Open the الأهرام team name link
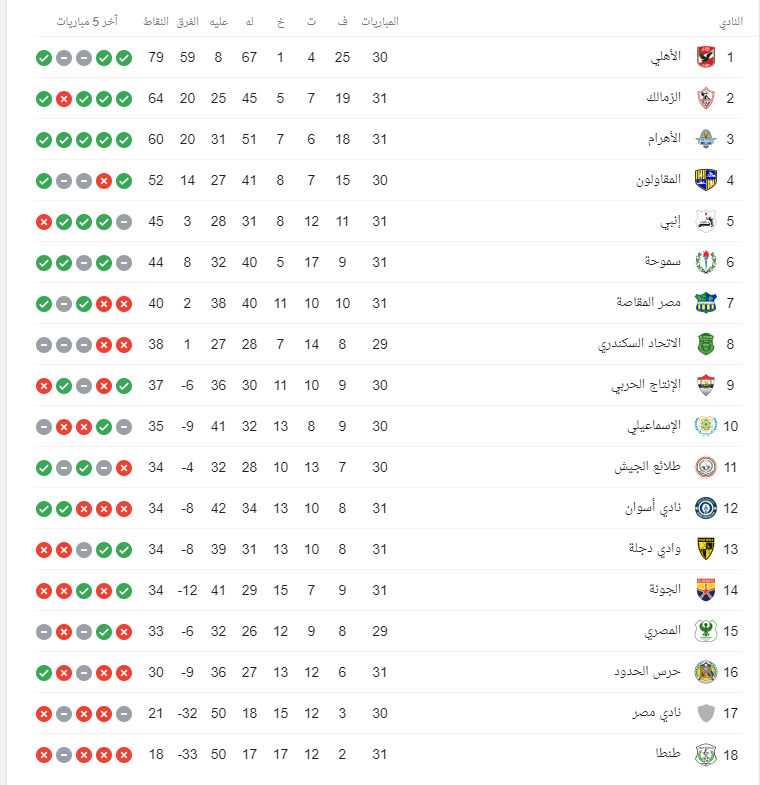Screen dimensions: 760x785 pos(663,140)
